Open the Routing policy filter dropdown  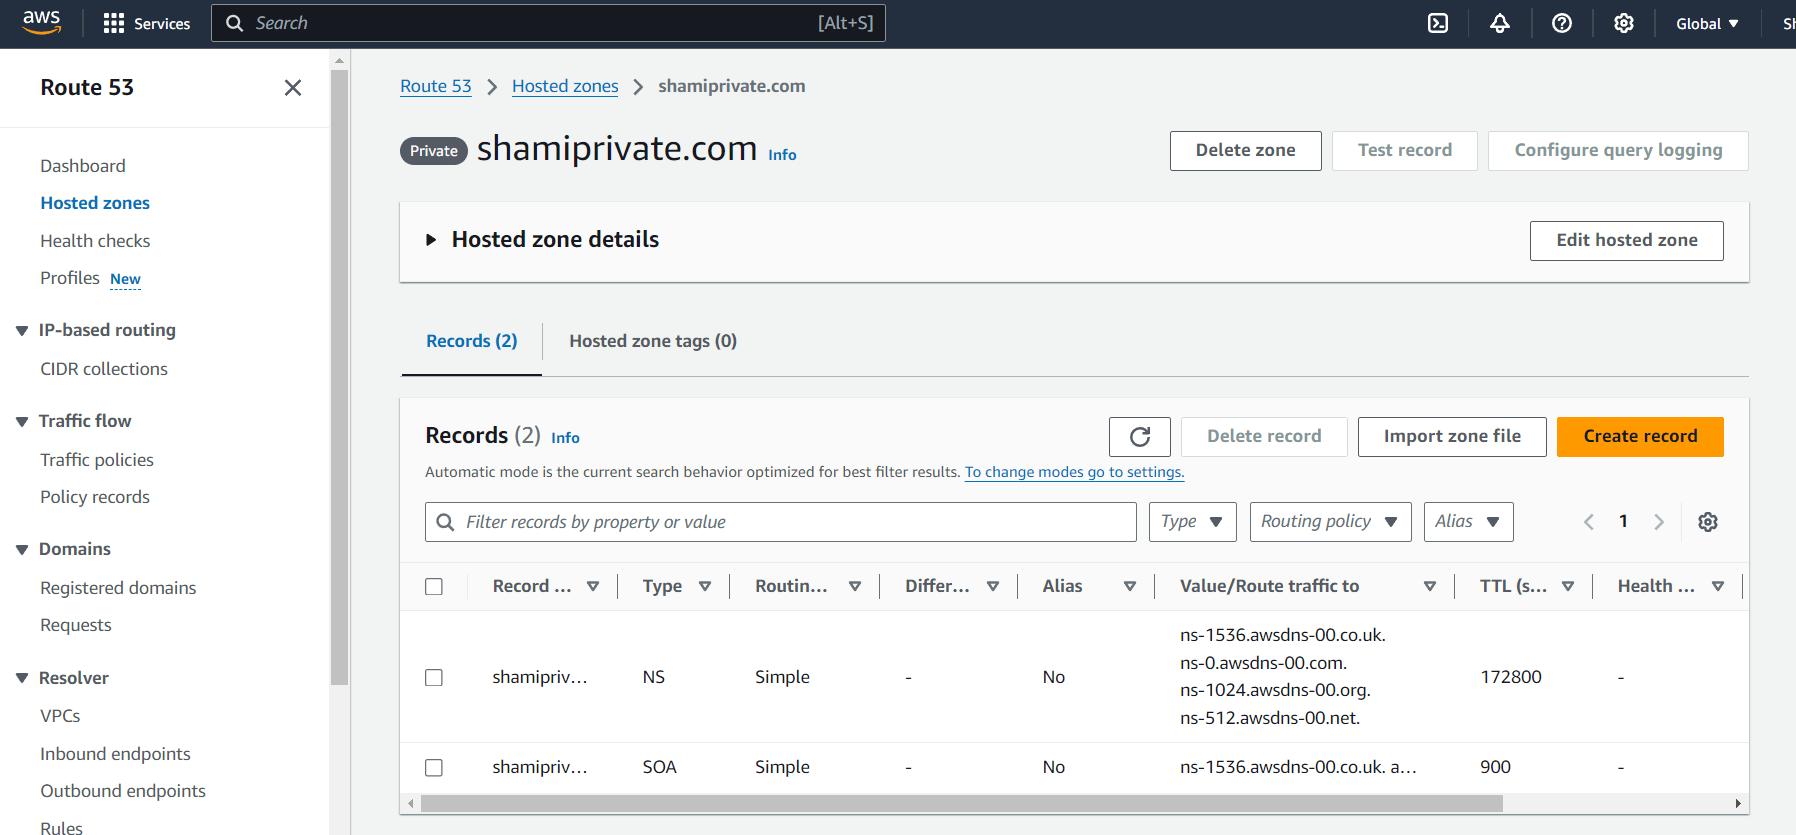pyautogui.click(x=1331, y=522)
